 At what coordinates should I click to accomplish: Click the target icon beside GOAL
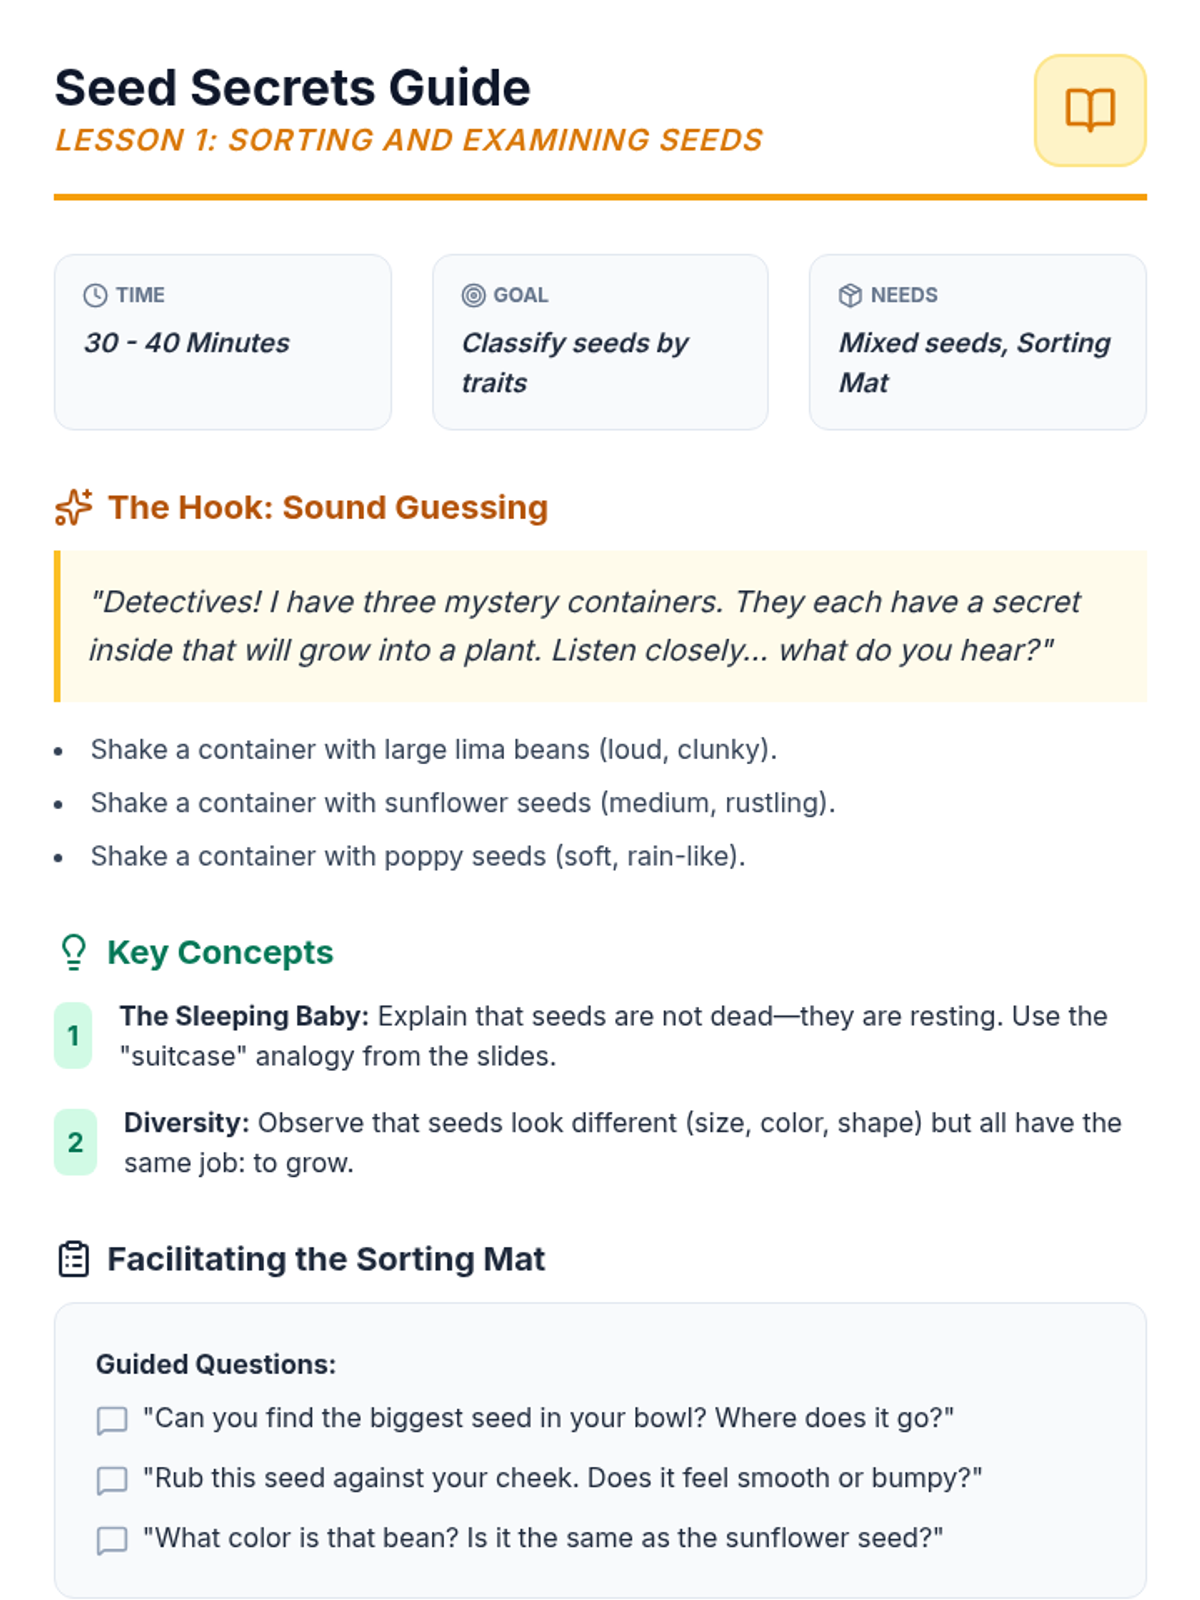pyautogui.click(x=473, y=295)
